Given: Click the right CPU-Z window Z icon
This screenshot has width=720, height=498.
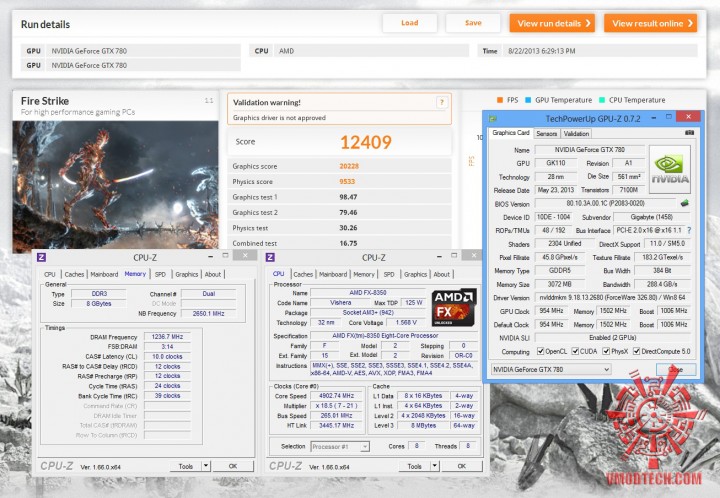Looking at the screenshot, I should tap(270, 257).
